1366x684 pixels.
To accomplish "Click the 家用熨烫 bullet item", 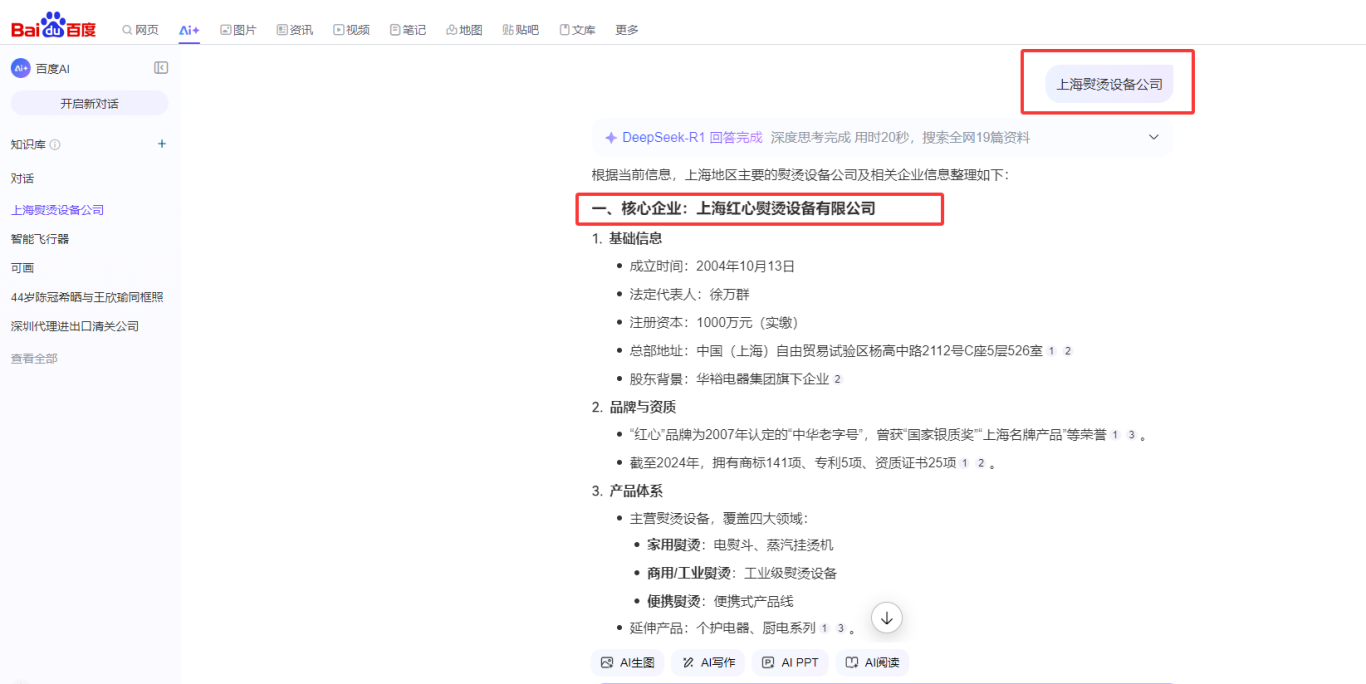I will (x=740, y=545).
